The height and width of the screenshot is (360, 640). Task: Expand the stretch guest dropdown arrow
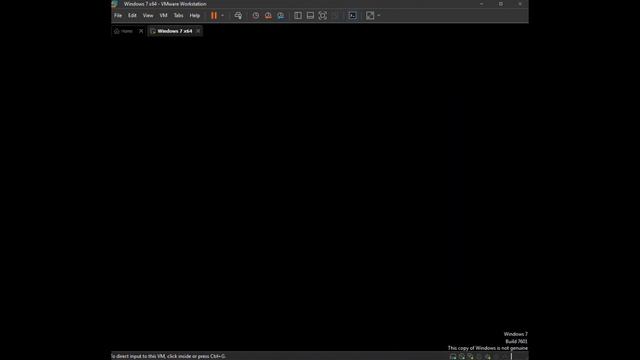pyautogui.click(x=379, y=16)
